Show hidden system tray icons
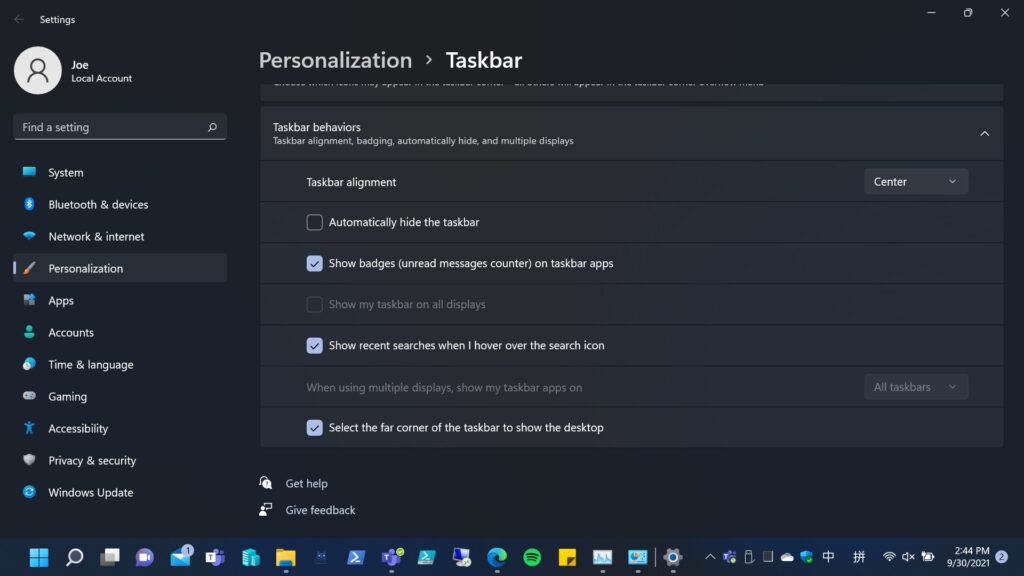 click(x=710, y=557)
